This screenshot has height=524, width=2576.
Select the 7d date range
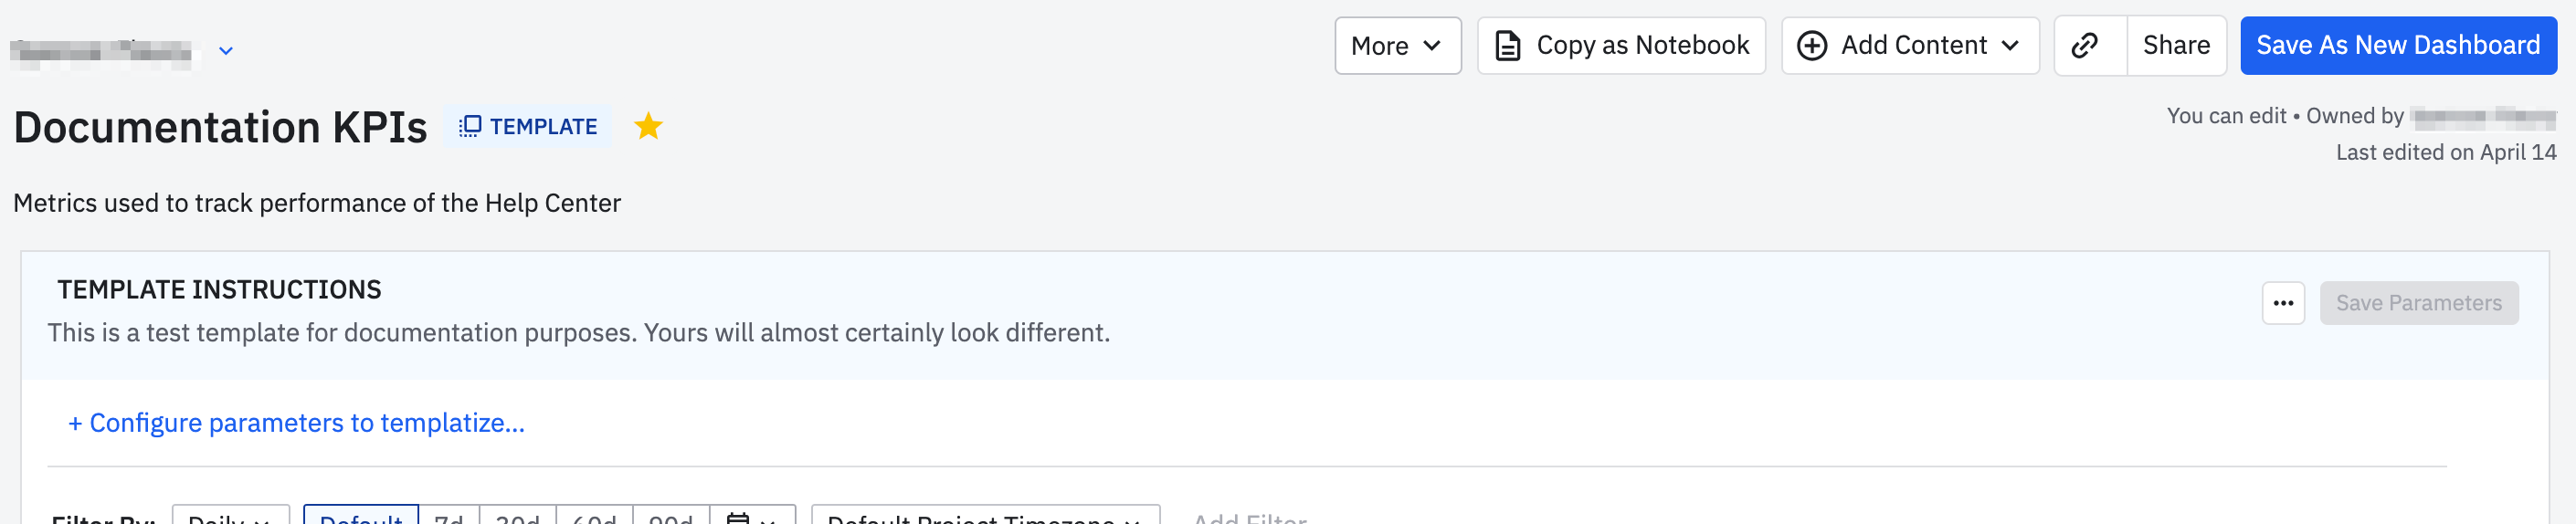click(449, 514)
